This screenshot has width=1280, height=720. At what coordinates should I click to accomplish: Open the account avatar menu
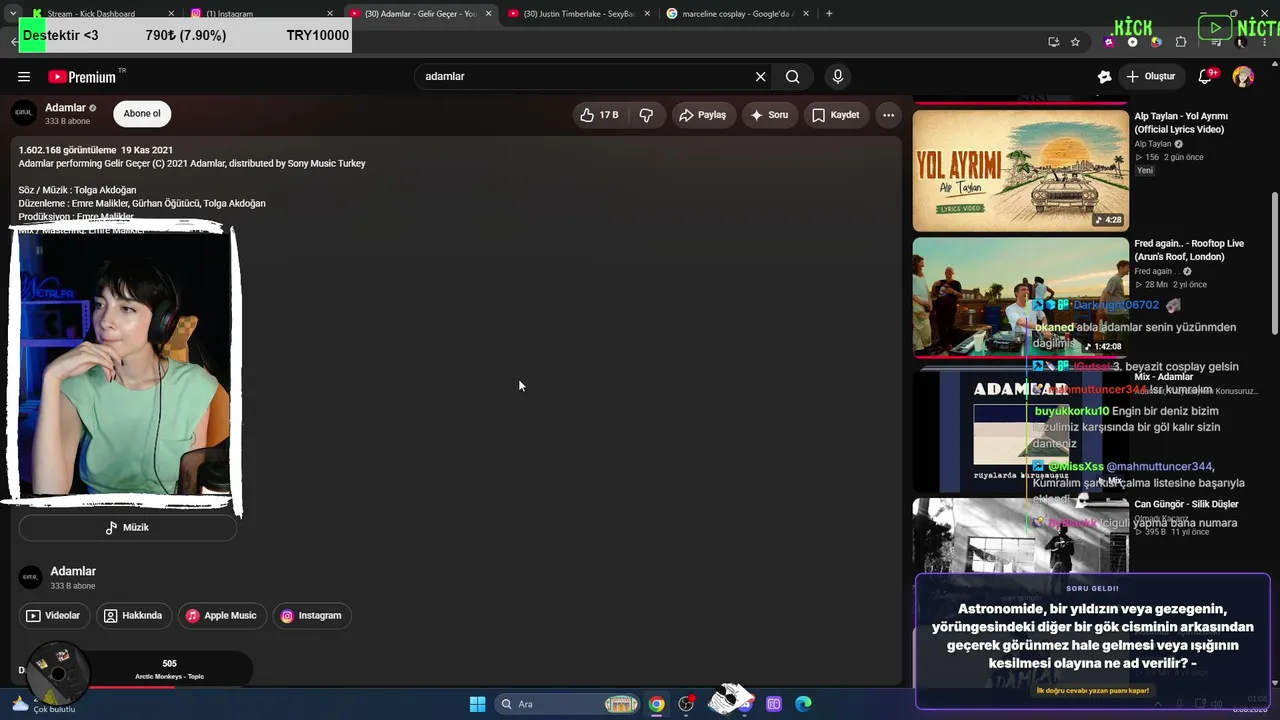point(1243,77)
